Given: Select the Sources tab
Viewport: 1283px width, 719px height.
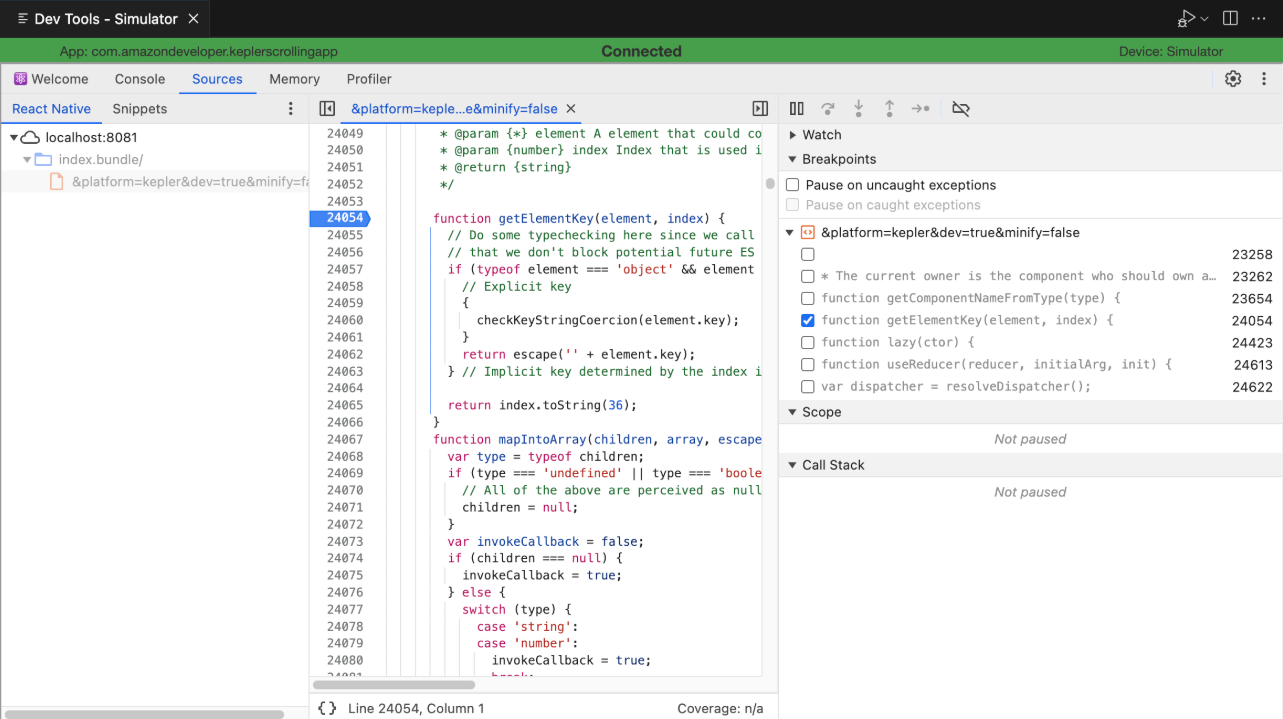Looking at the screenshot, I should tap(217, 79).
